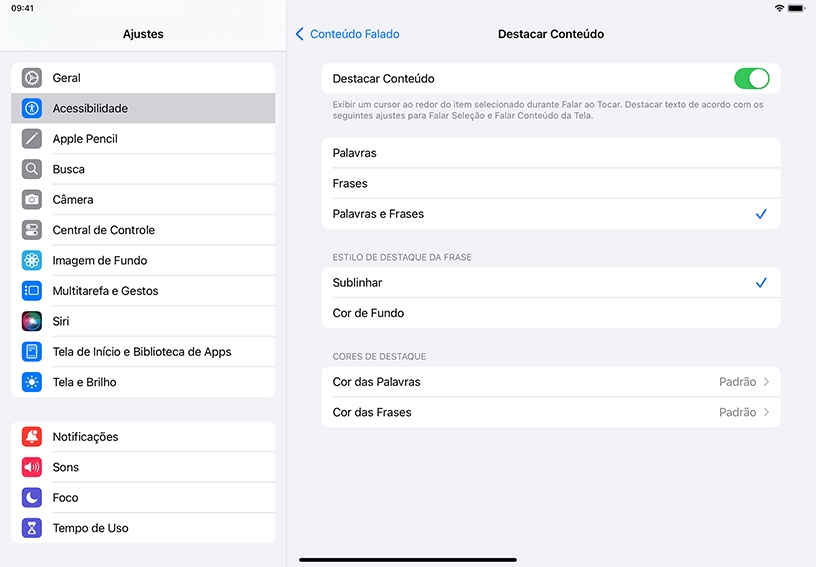Open Câmera settings label
The height and width of the screenshot is (567, 816).
coord(73,200)
